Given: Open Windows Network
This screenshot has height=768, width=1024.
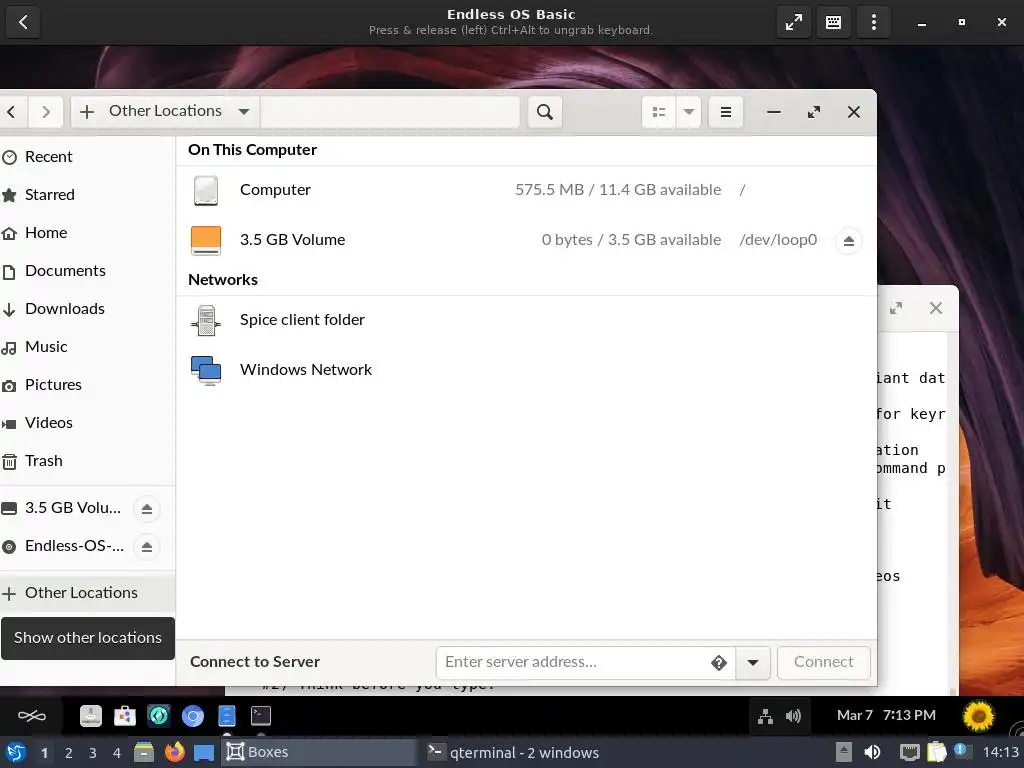Looking at the screenshot, I should tap(526, 370).
